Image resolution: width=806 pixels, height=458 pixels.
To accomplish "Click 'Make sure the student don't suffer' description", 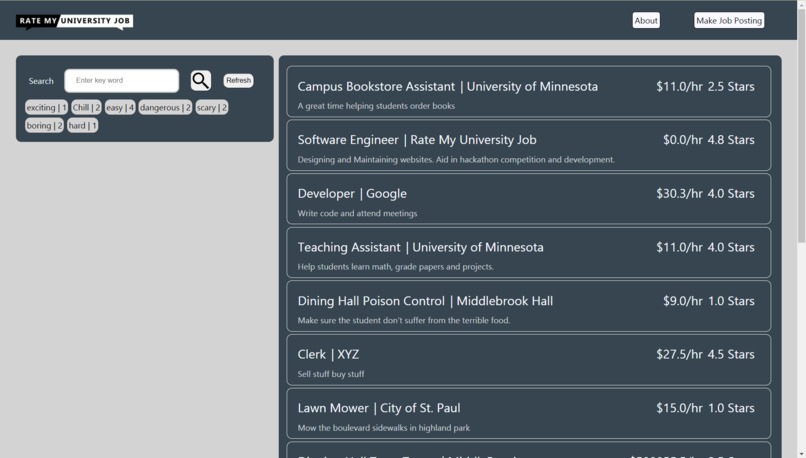I will point(404,320).
